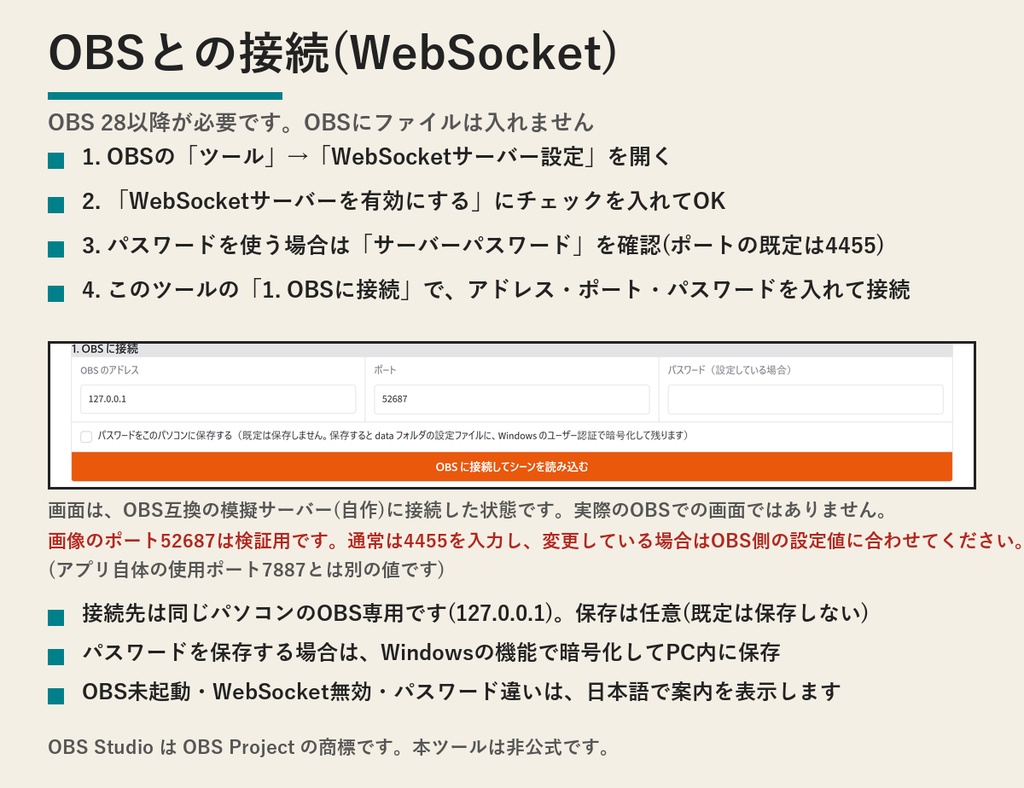Focus the OBS address field showing 127.0.0.1
1024x788 pixels.
(x=218, y=399)
